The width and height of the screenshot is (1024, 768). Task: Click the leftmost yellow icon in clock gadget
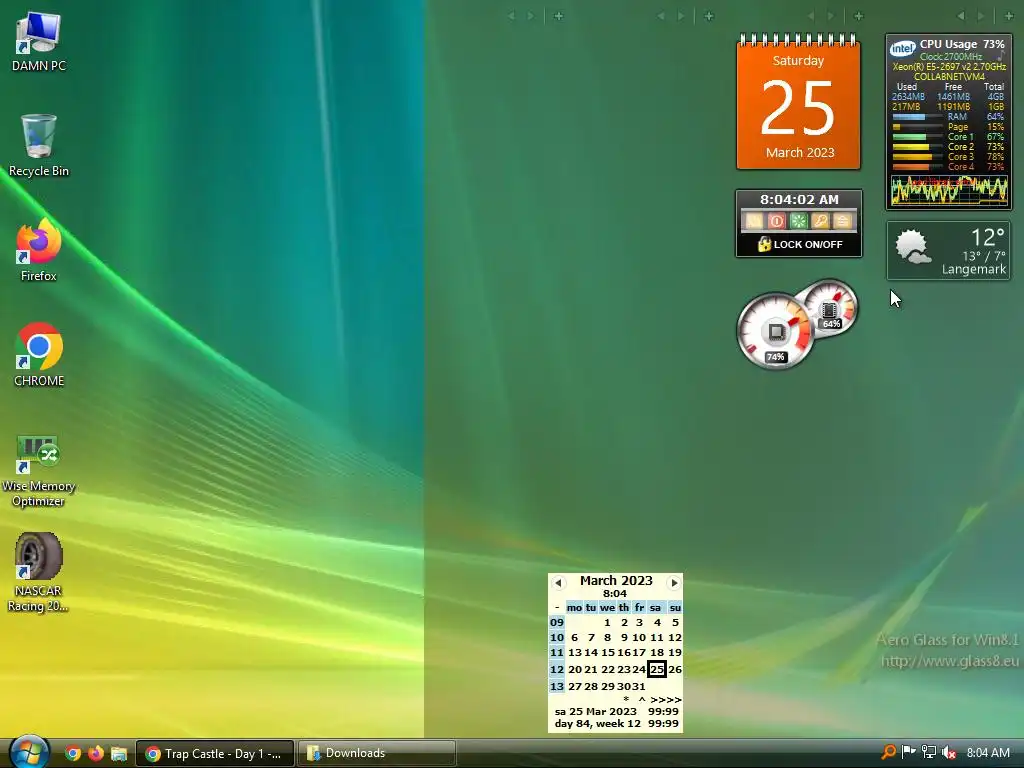pyautogui.click(x=754, y=221)
